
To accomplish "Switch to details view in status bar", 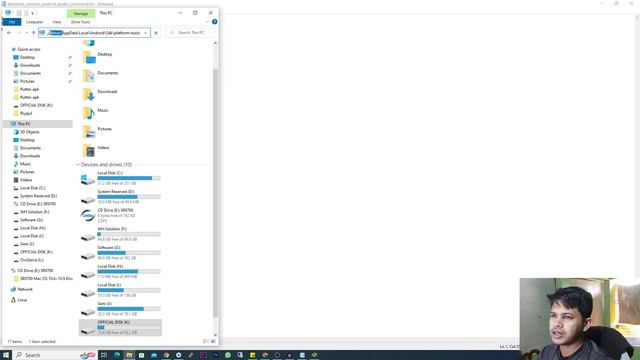I will pos(206,341).
